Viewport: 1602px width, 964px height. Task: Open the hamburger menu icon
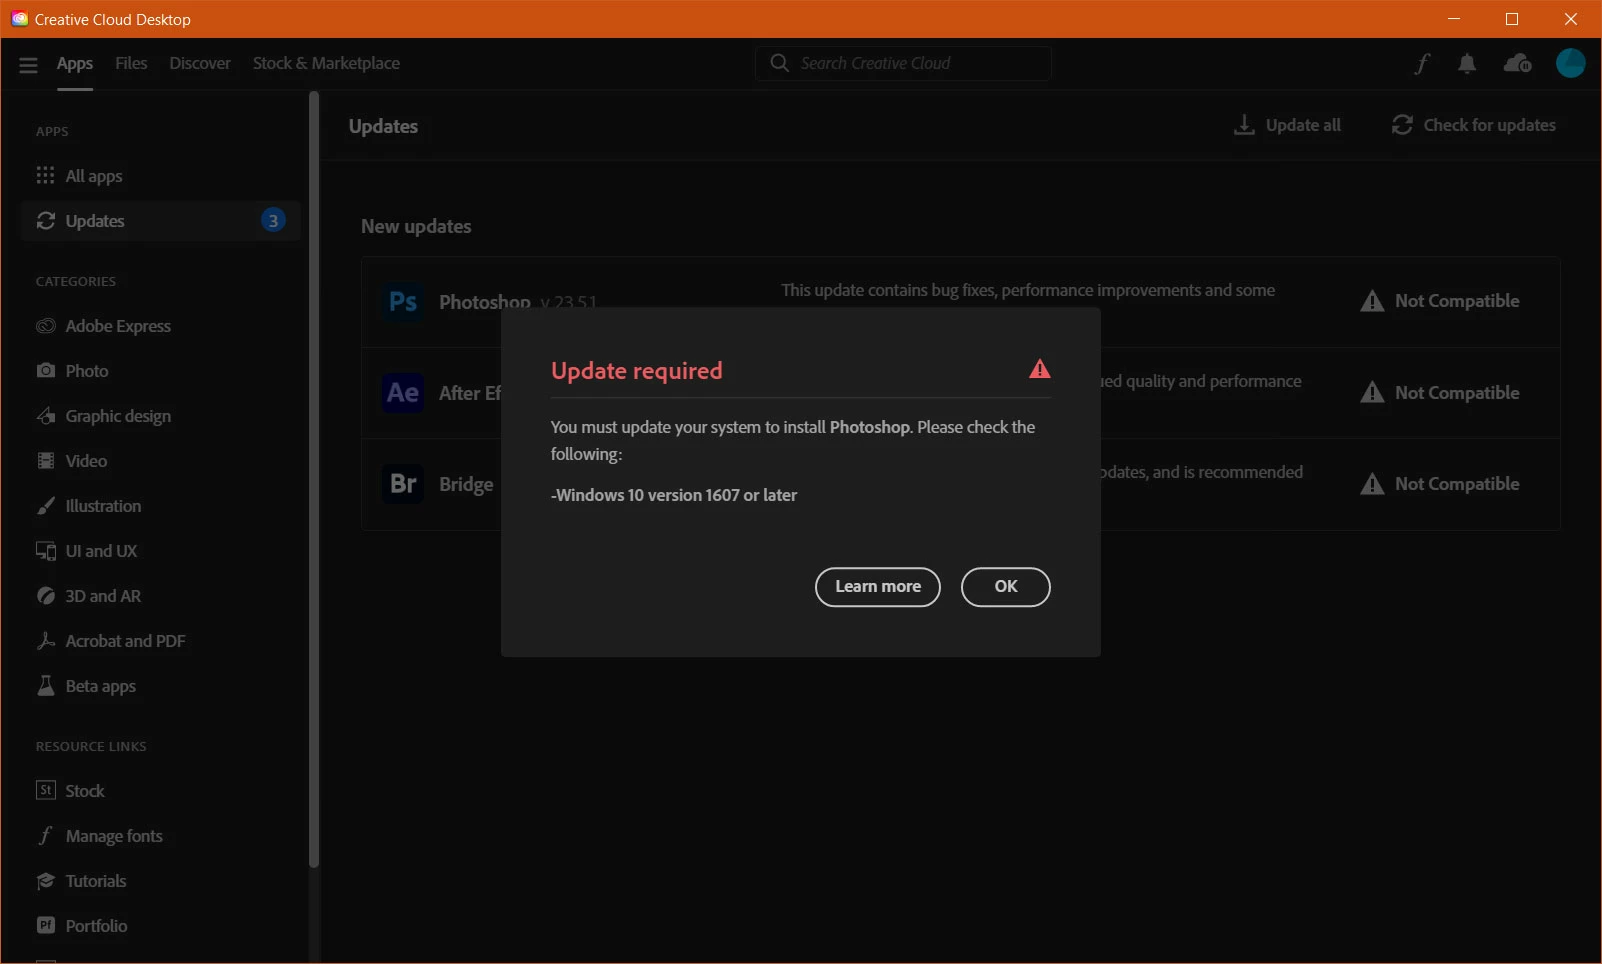coord(28,64)
